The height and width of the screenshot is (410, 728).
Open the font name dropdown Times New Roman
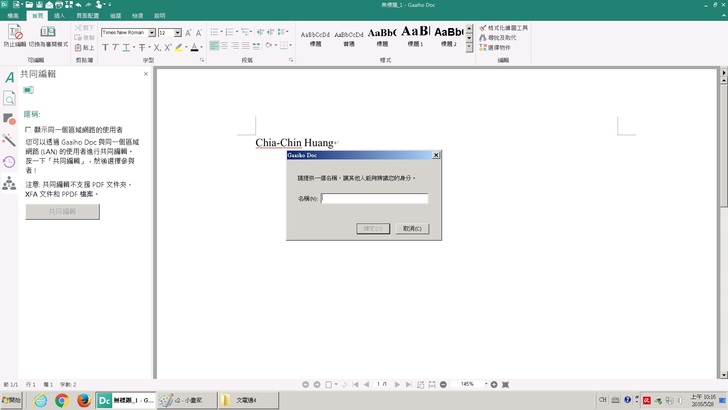[x=152, y=33]
